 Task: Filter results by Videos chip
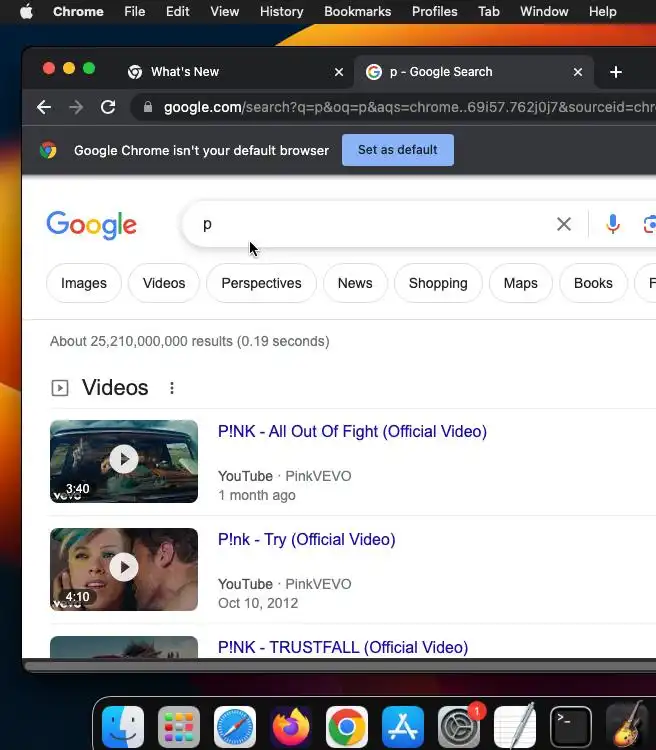coord(164,283)
